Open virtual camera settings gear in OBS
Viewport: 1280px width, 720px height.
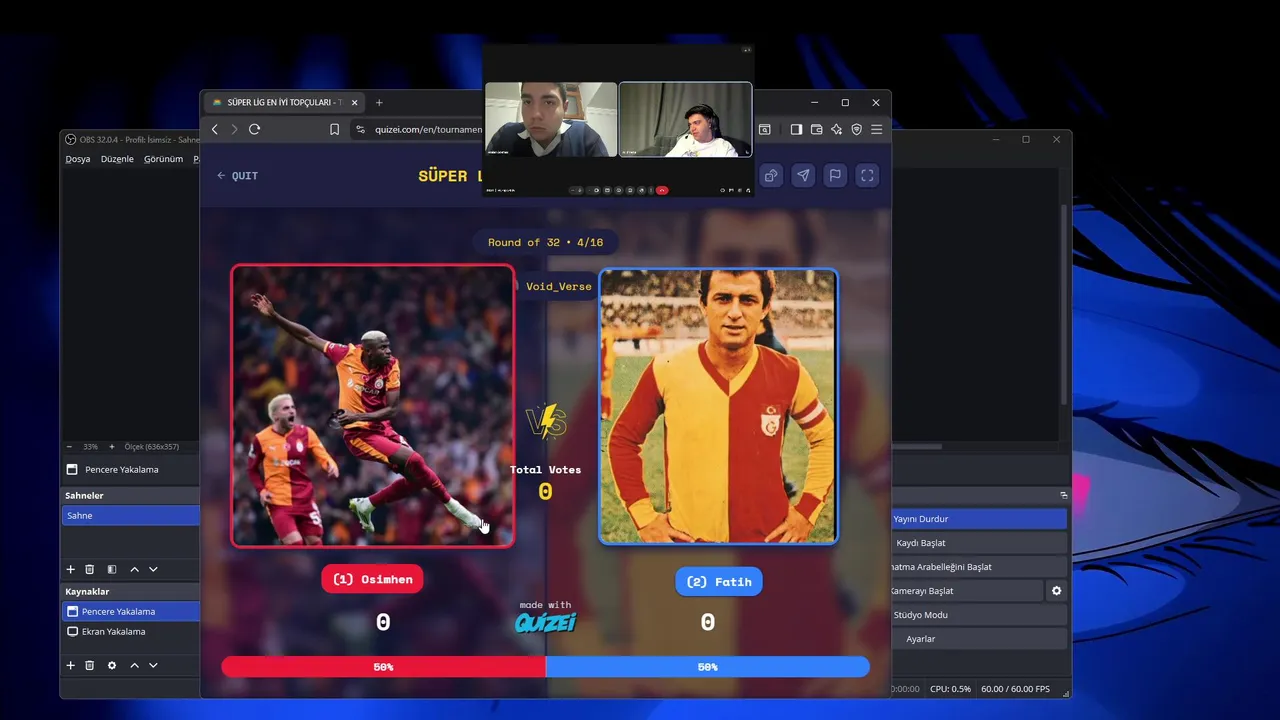[x=1056, y=591]
